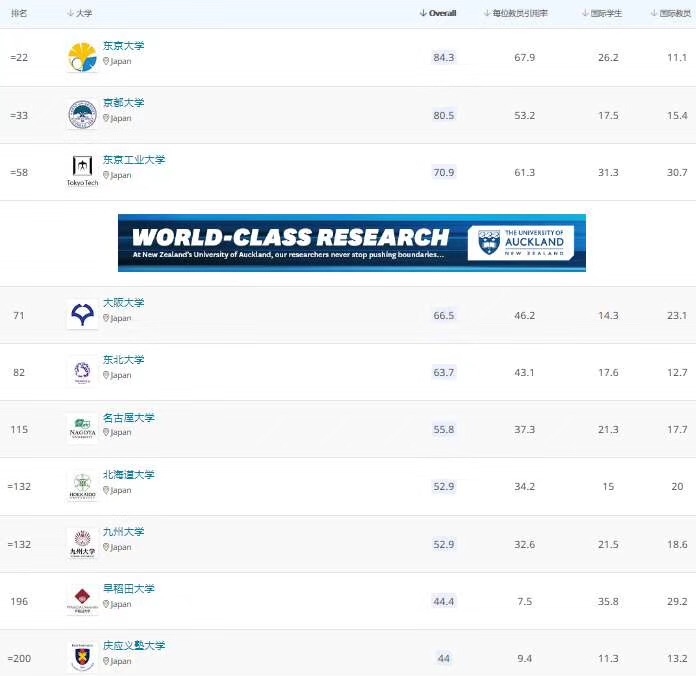Sort by 大学 column header
The width and height of the screenshot is (696, 676).
point(80,13)
